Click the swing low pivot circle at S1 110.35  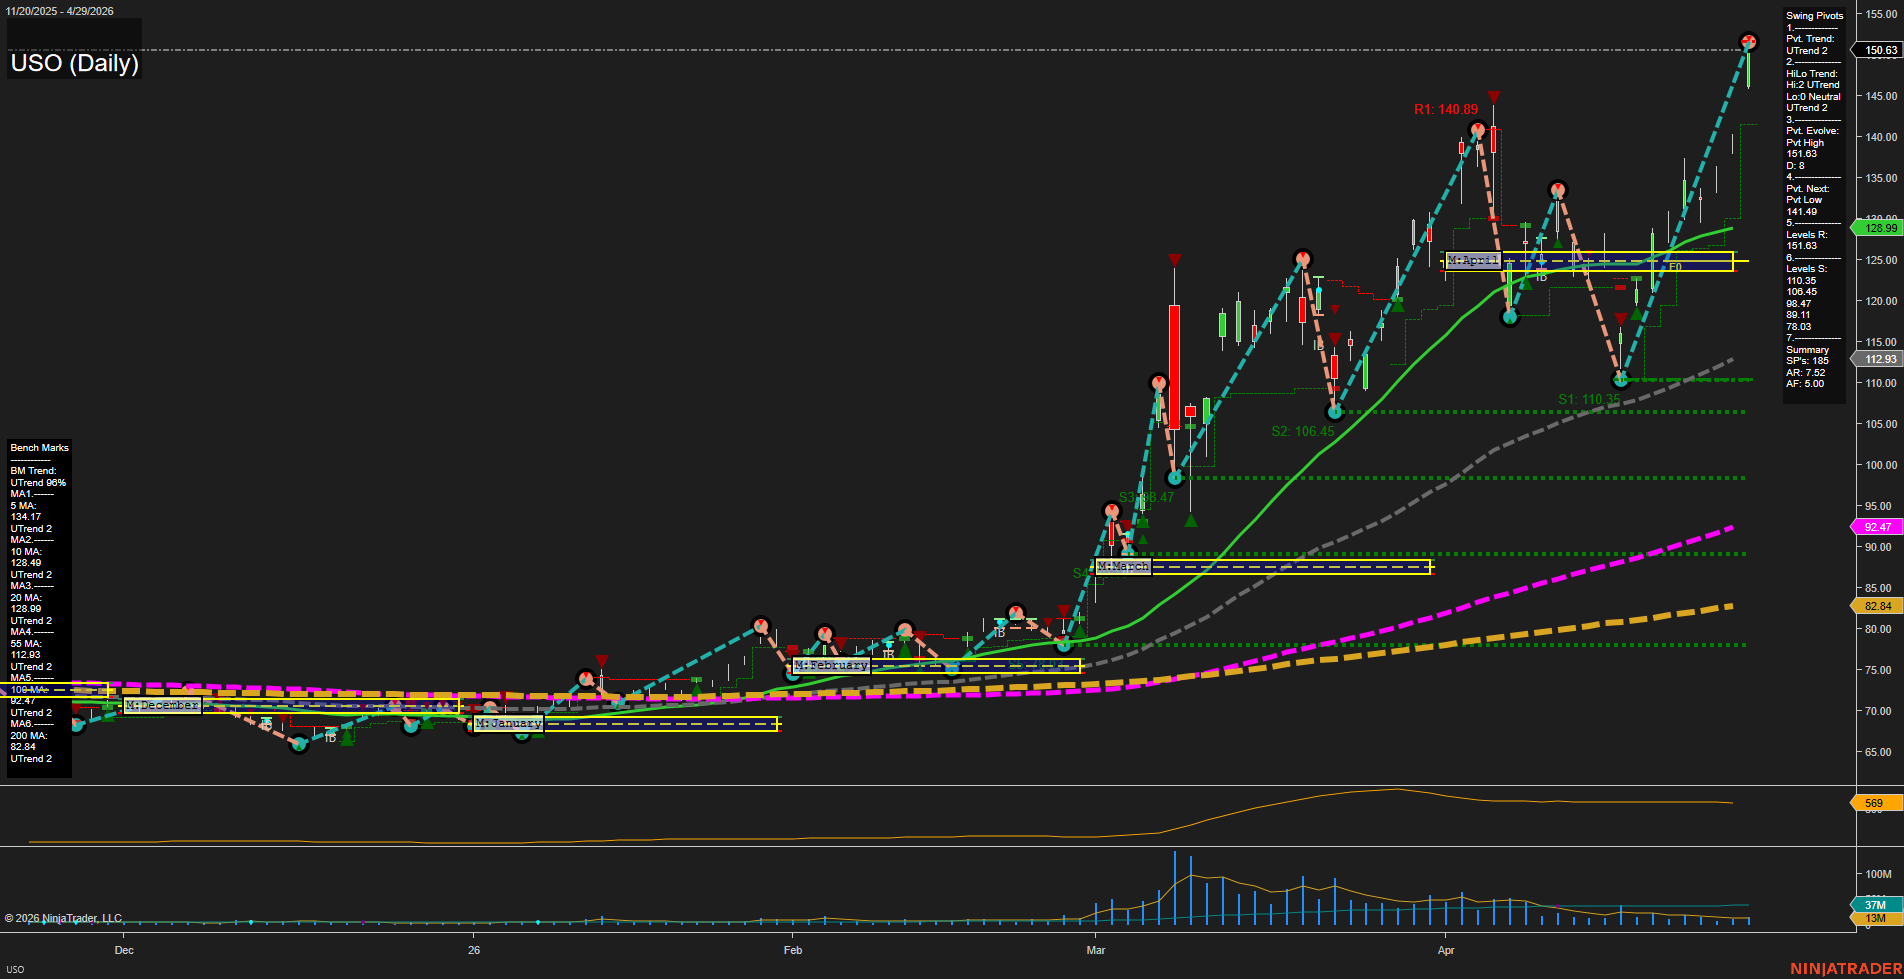point(1621,379)
